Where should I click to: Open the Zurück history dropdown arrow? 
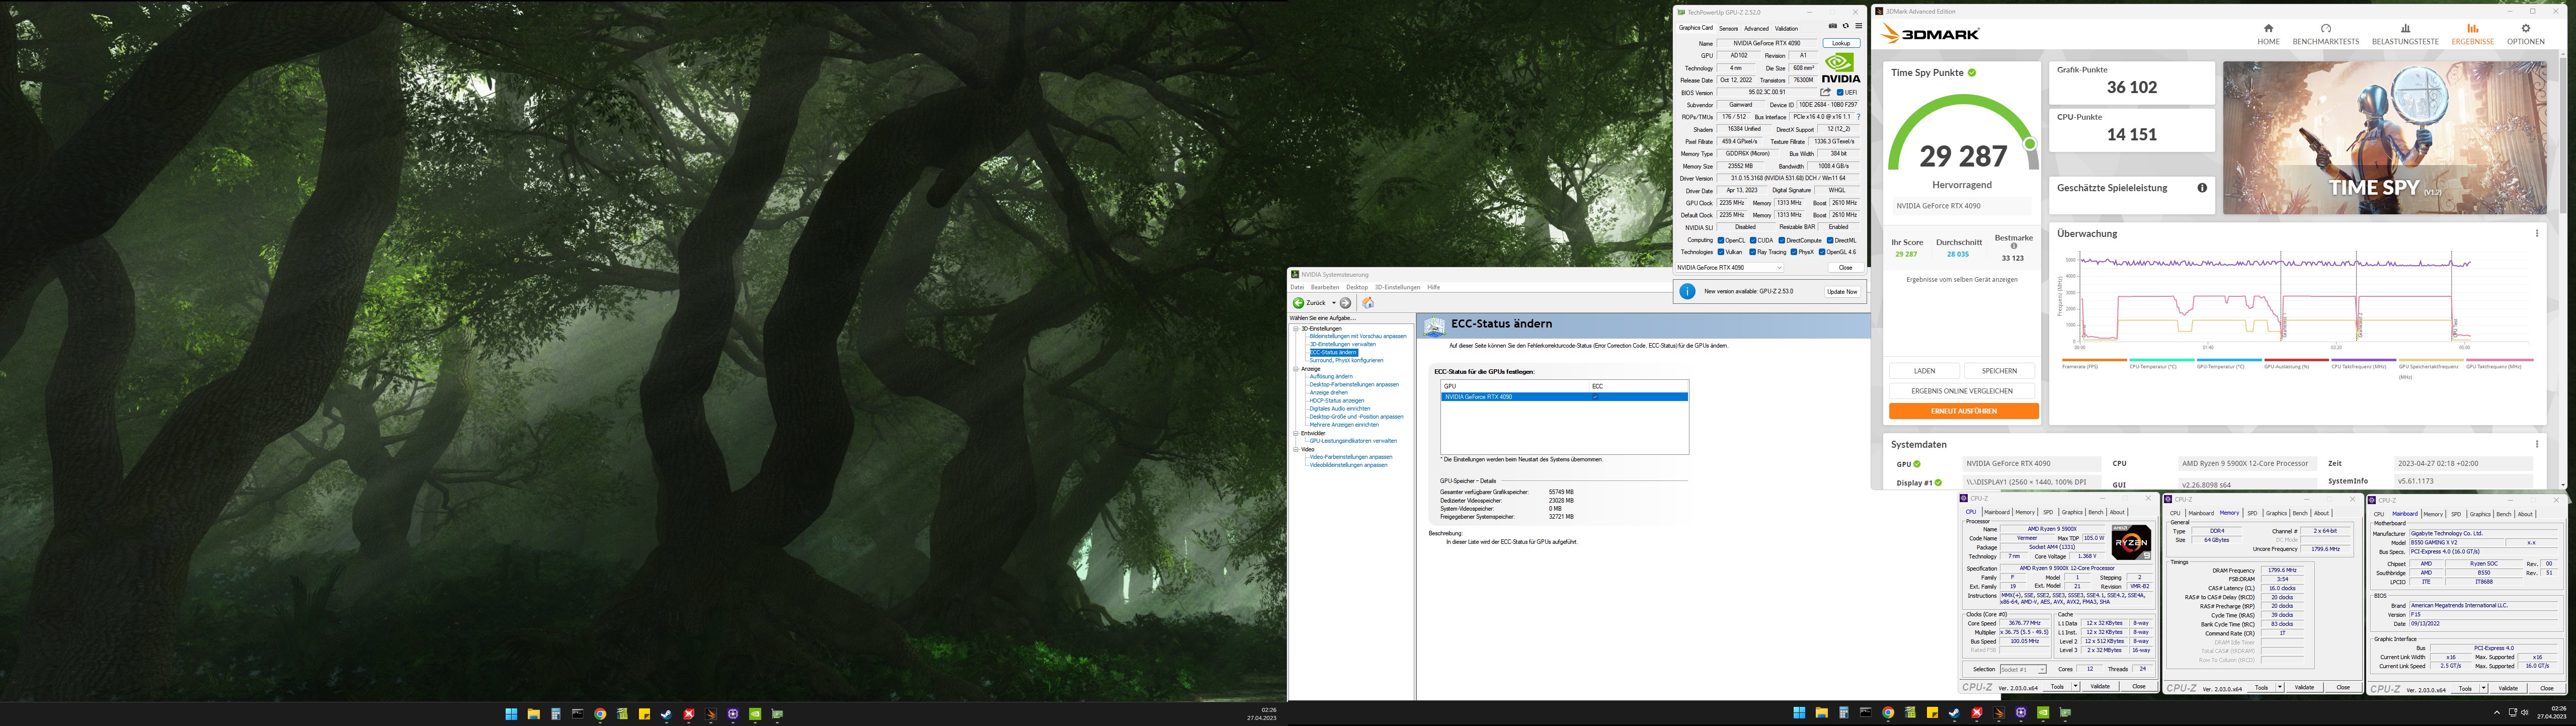1333,303
